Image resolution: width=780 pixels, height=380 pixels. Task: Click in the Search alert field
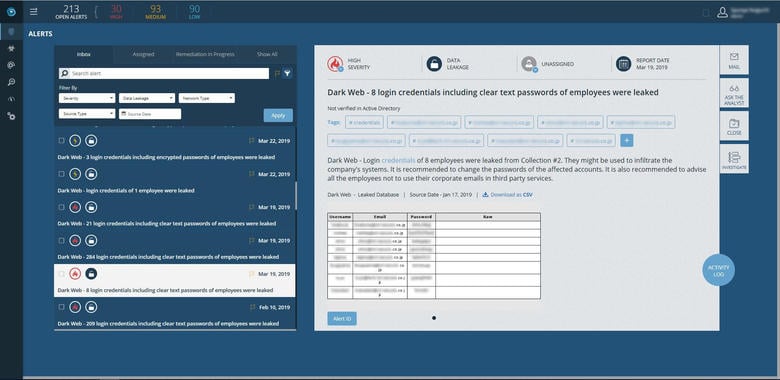pos(164,74)
